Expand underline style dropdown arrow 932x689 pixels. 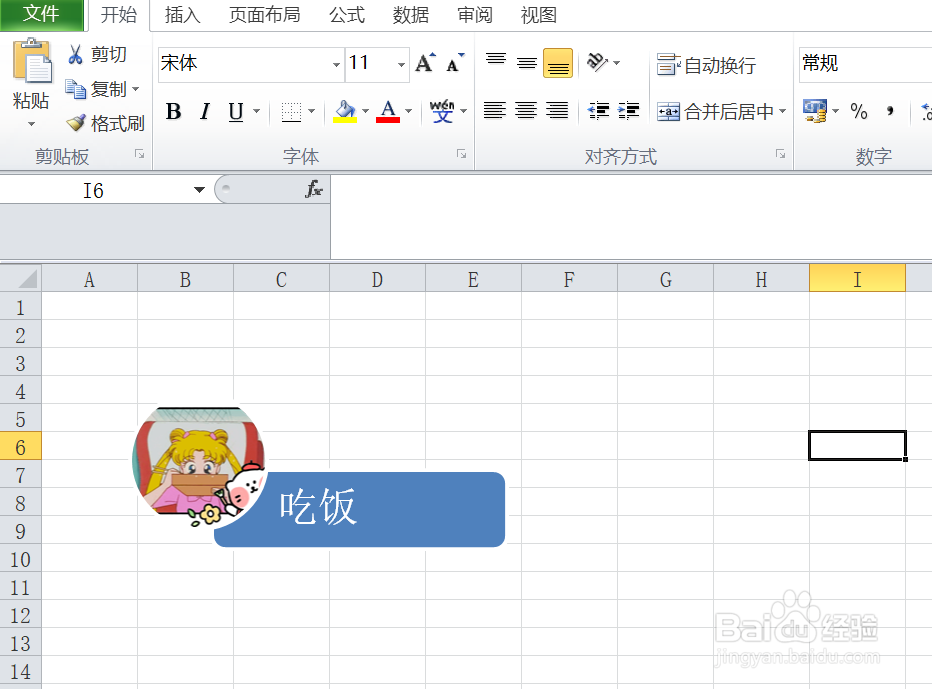257,111
